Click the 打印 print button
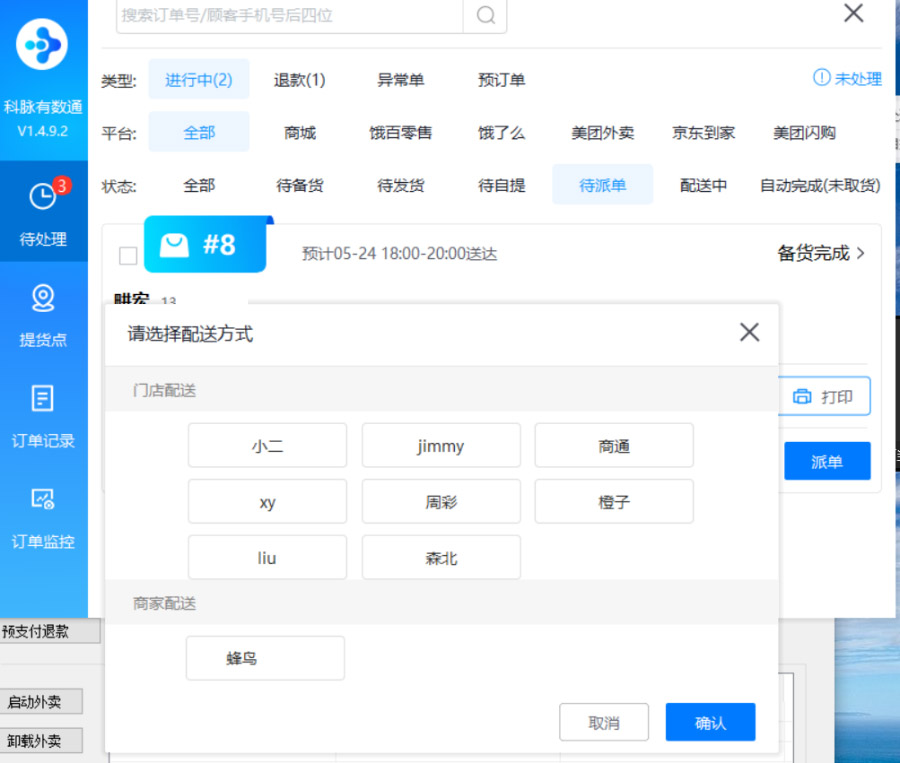Screen dimensions: 900x763 [824, 396]
